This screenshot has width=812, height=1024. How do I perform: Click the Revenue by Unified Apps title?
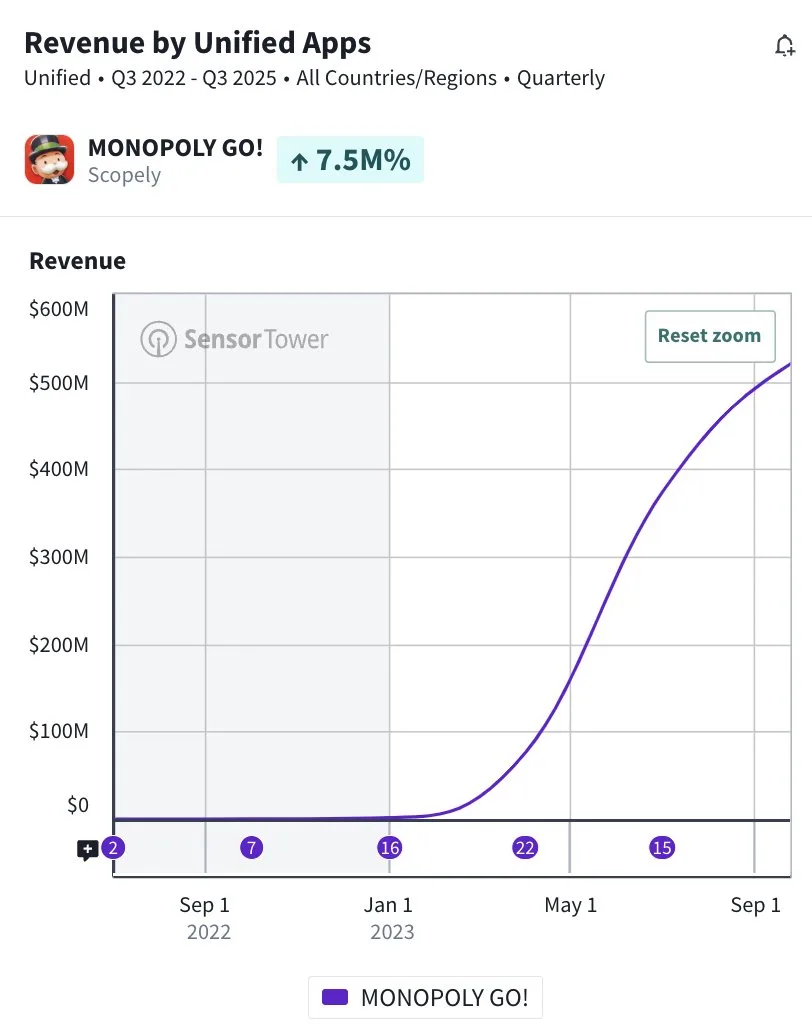197,43
